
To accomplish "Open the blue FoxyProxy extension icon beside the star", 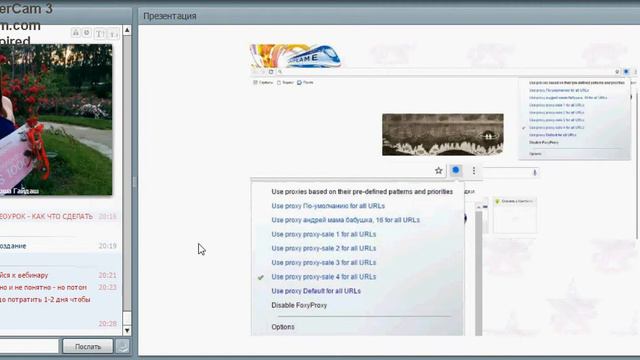I will [x=456, y=170].
